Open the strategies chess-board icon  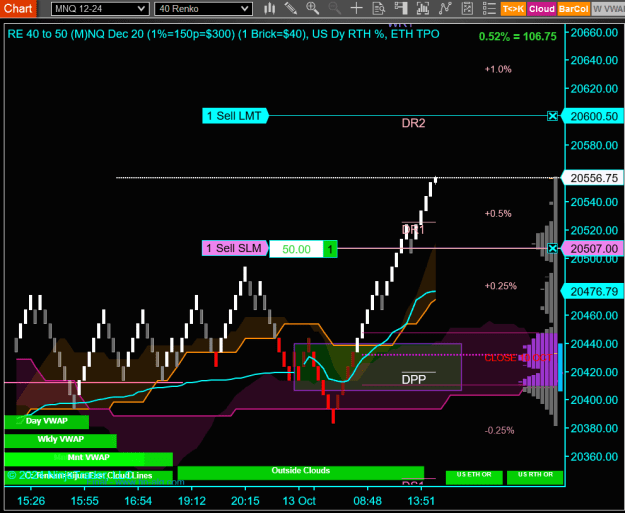pos(467,8)
